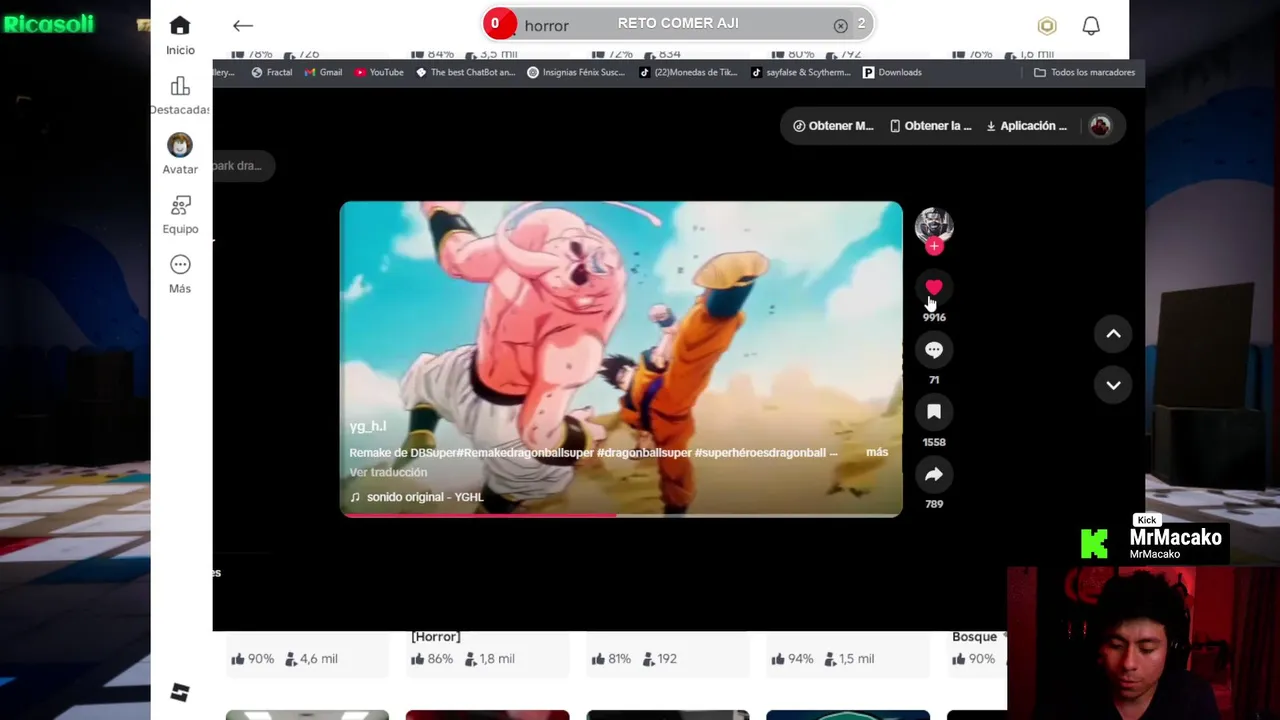This screenshot has height=720, width=1280.
Task: Expand Todos los marcadores folder
Action: [1084, 72]
